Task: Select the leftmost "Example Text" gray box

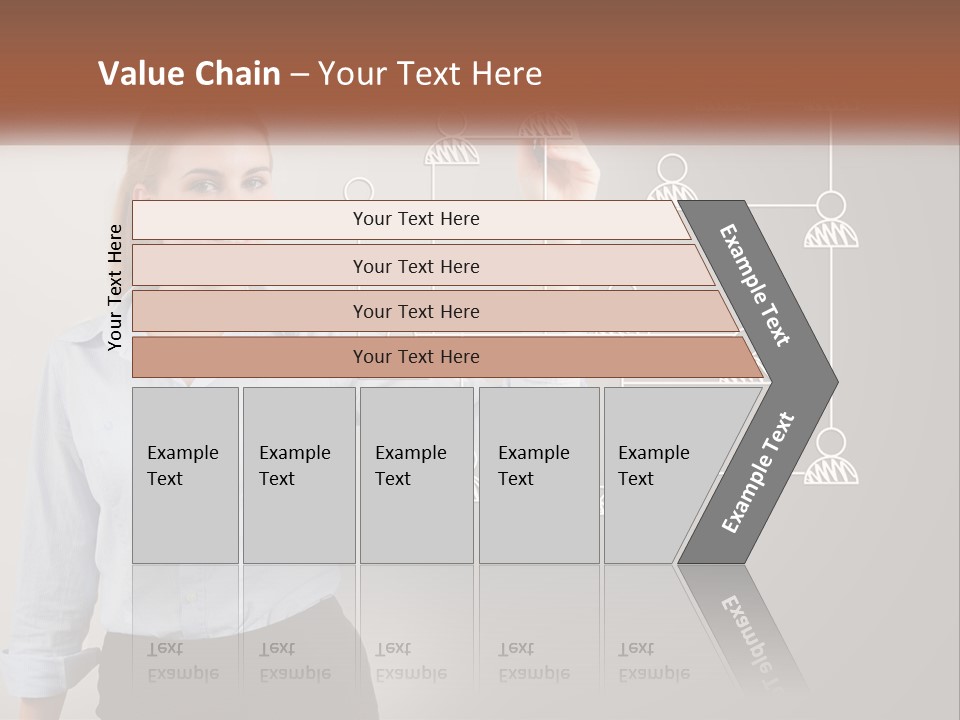Action: pos(185,475)
